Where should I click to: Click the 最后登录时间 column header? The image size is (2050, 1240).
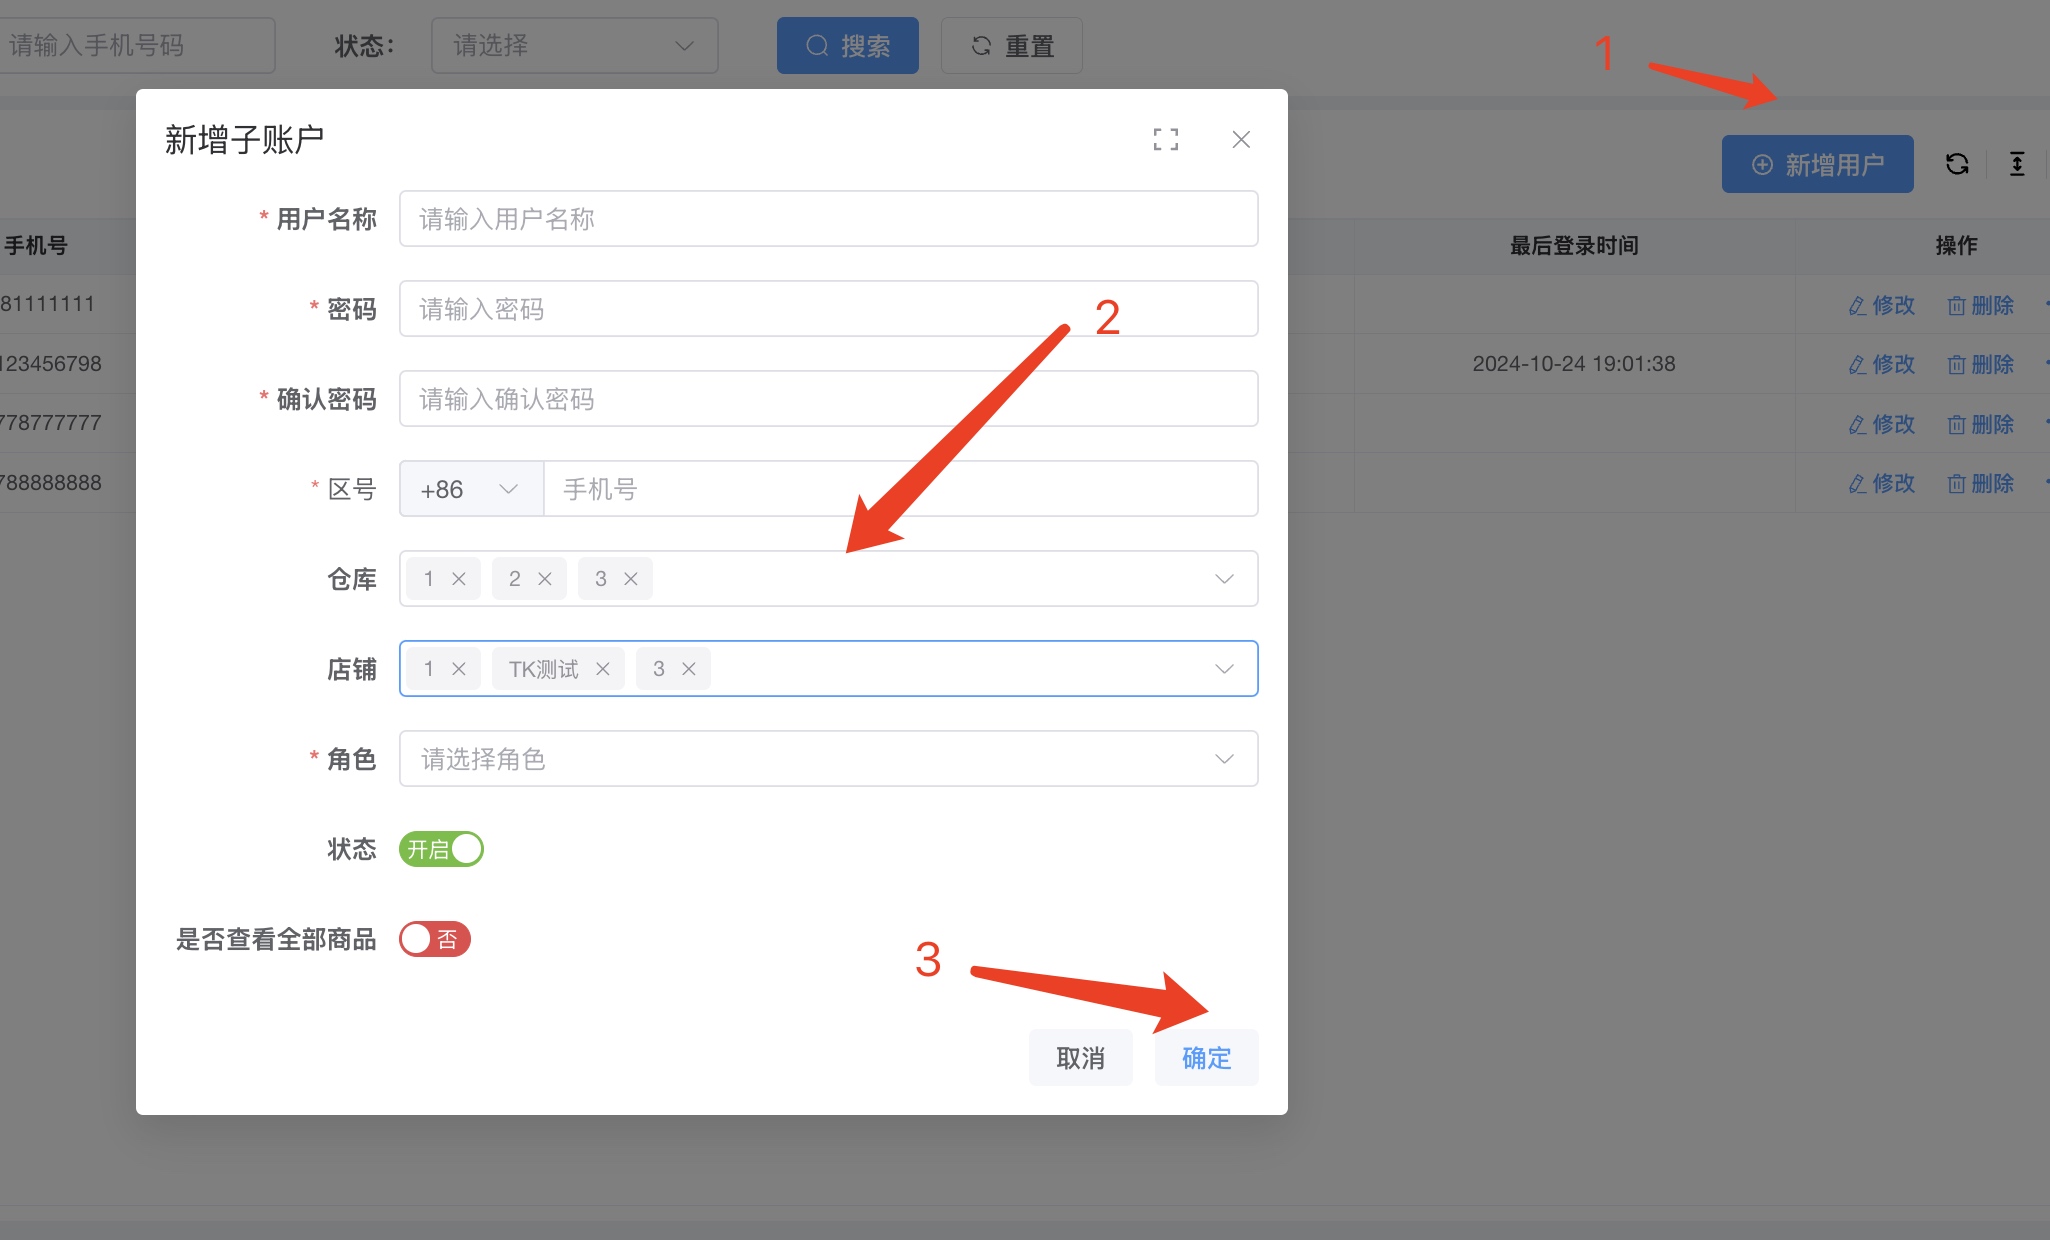coord(1574,246)
